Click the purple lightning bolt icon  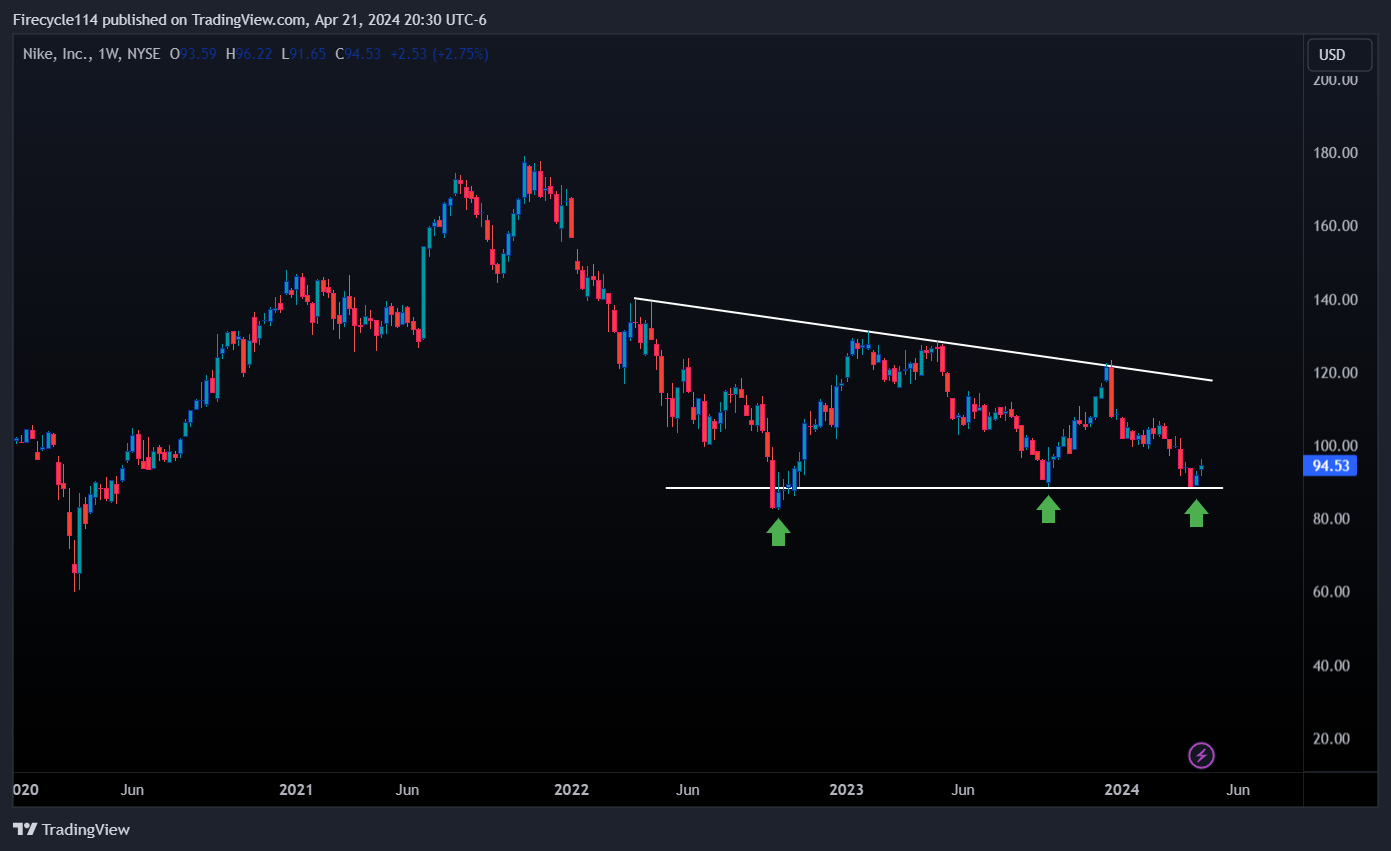tap(1201, 755)
